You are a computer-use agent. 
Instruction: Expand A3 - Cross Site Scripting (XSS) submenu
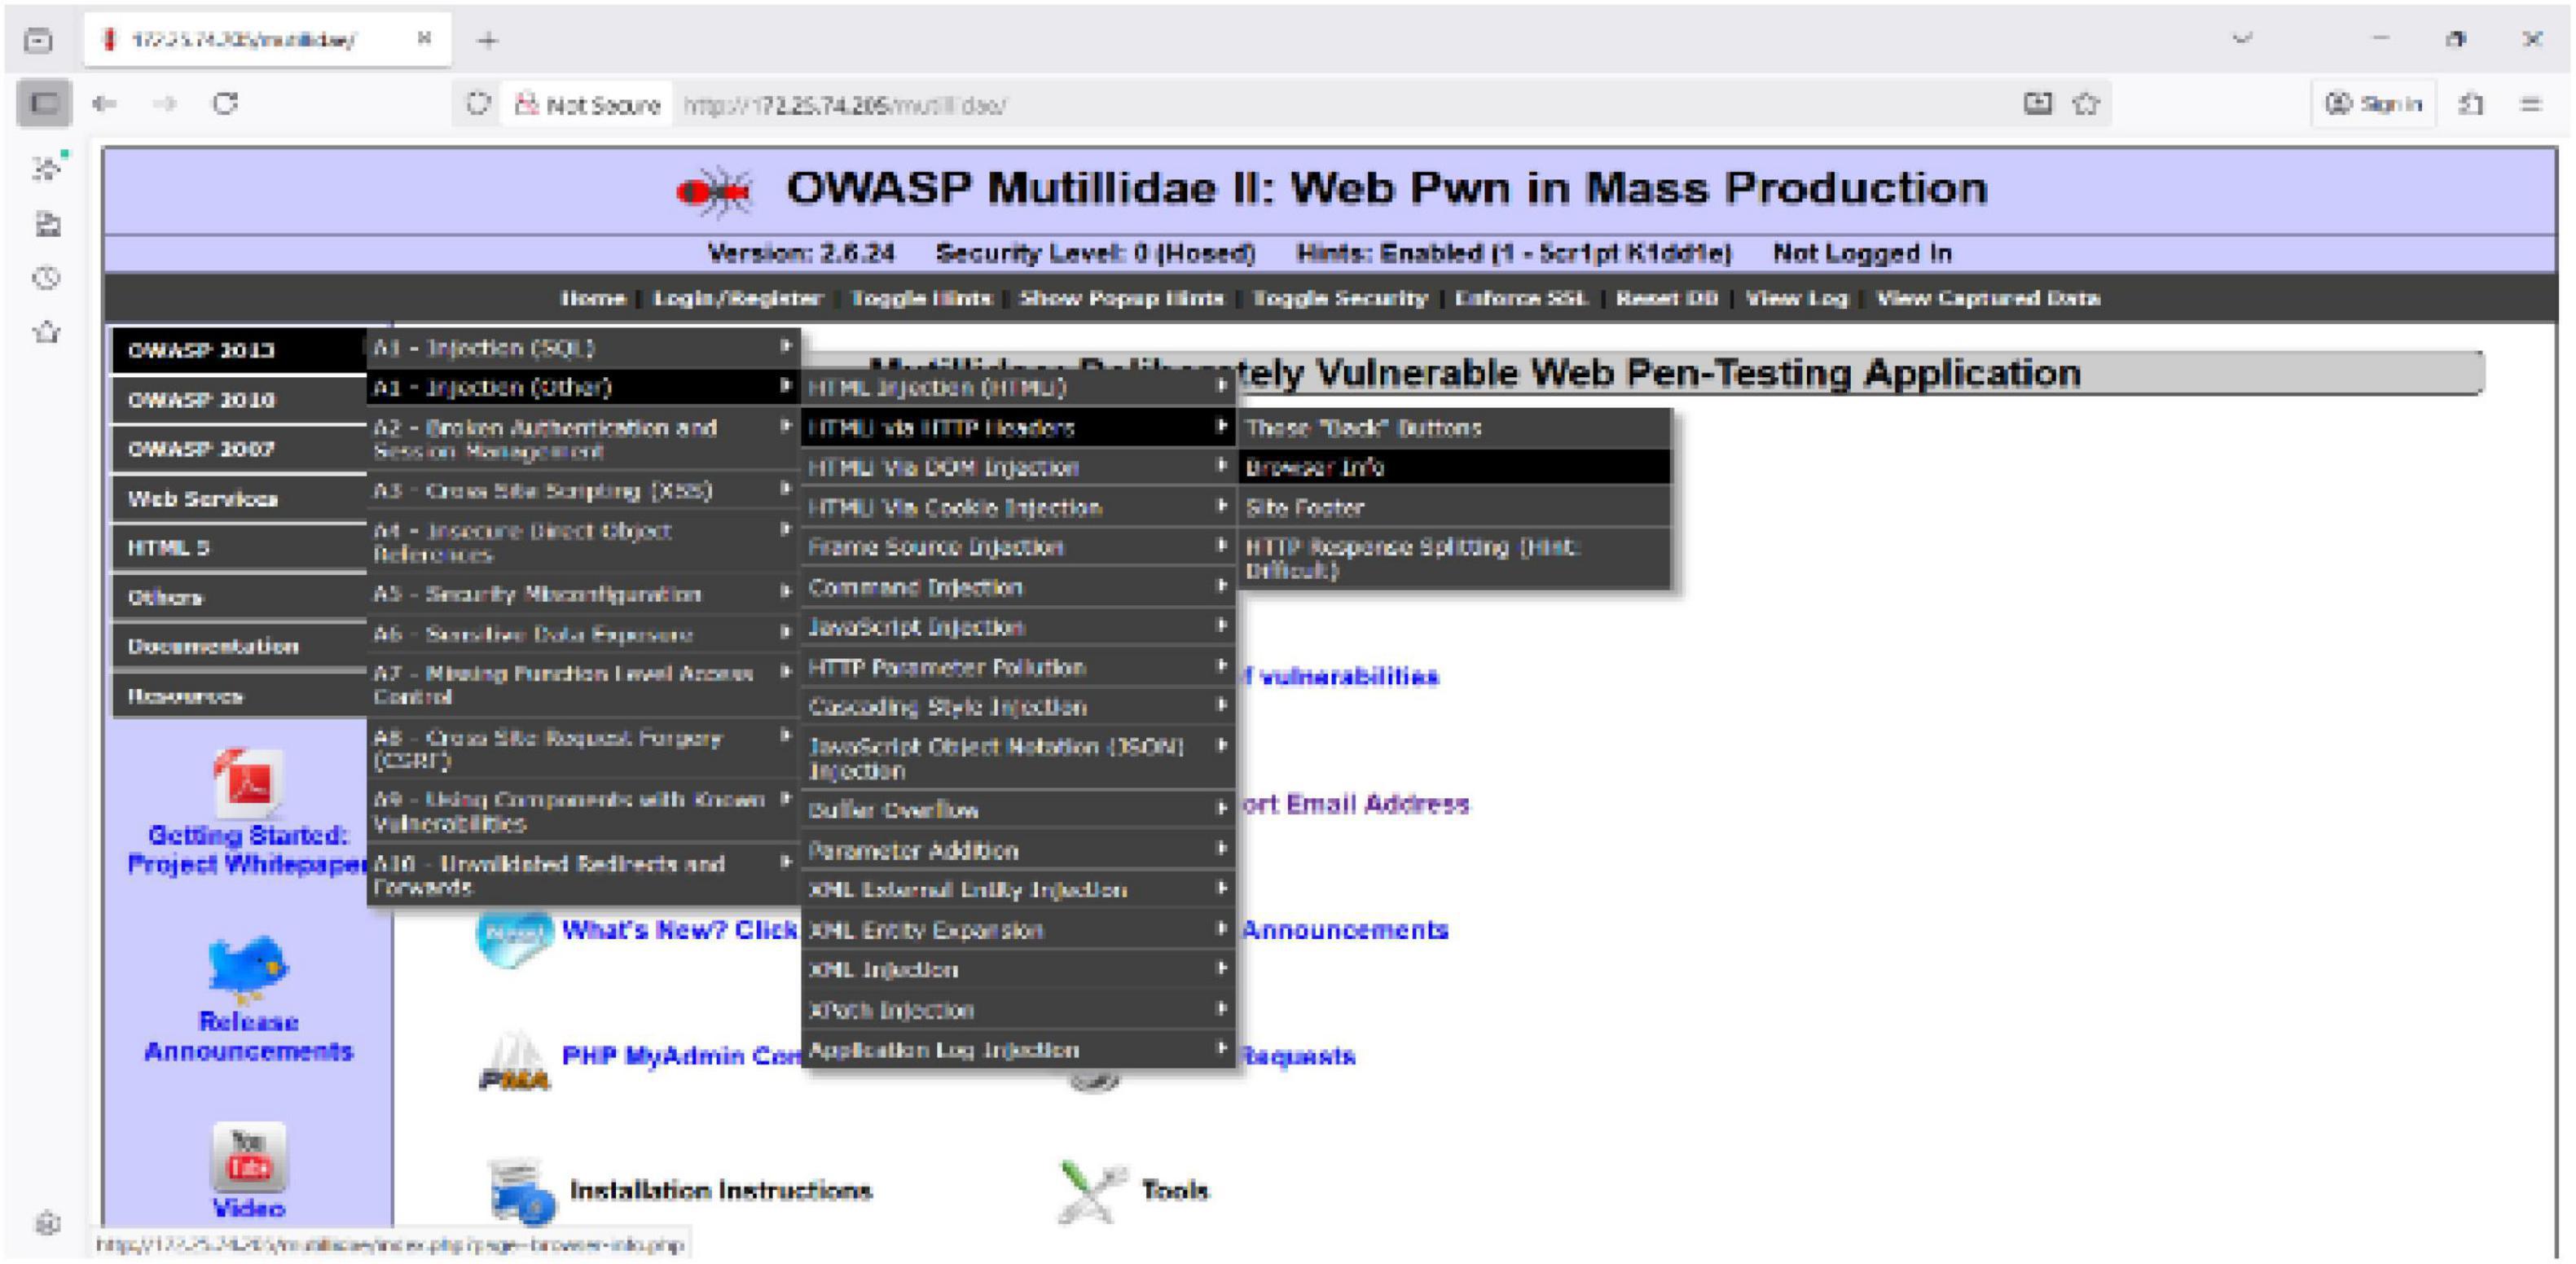click(x=584, y=491)
